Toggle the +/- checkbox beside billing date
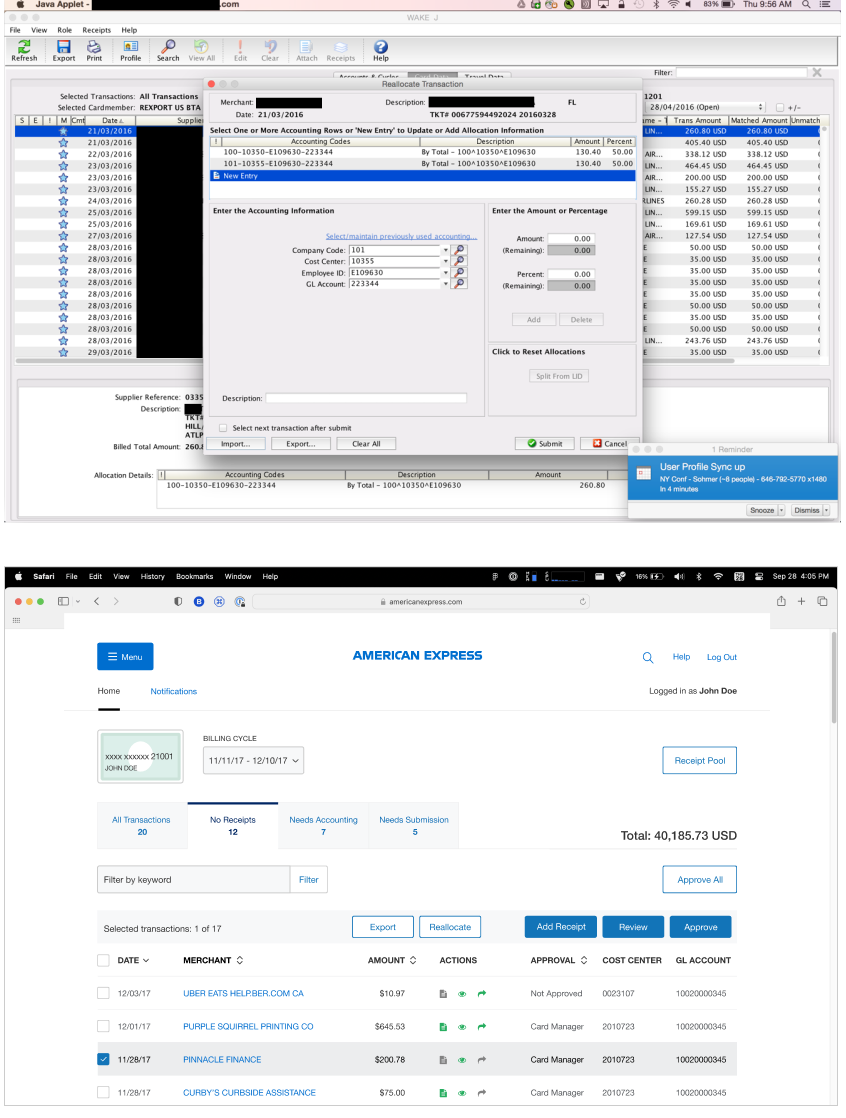This screenshot has width=846, height=1118. [x=780, y=108]
